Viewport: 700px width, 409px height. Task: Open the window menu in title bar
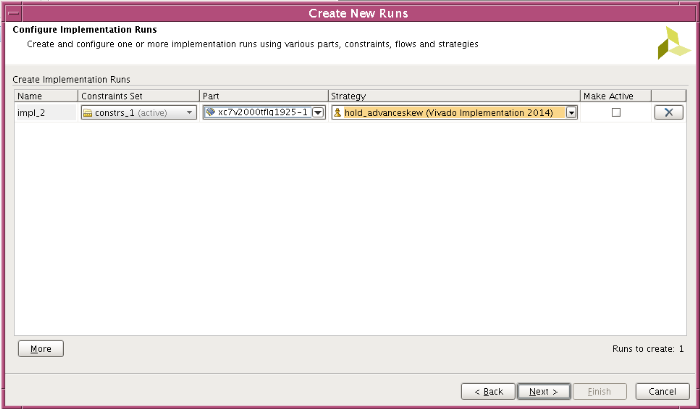pos(10,13)
